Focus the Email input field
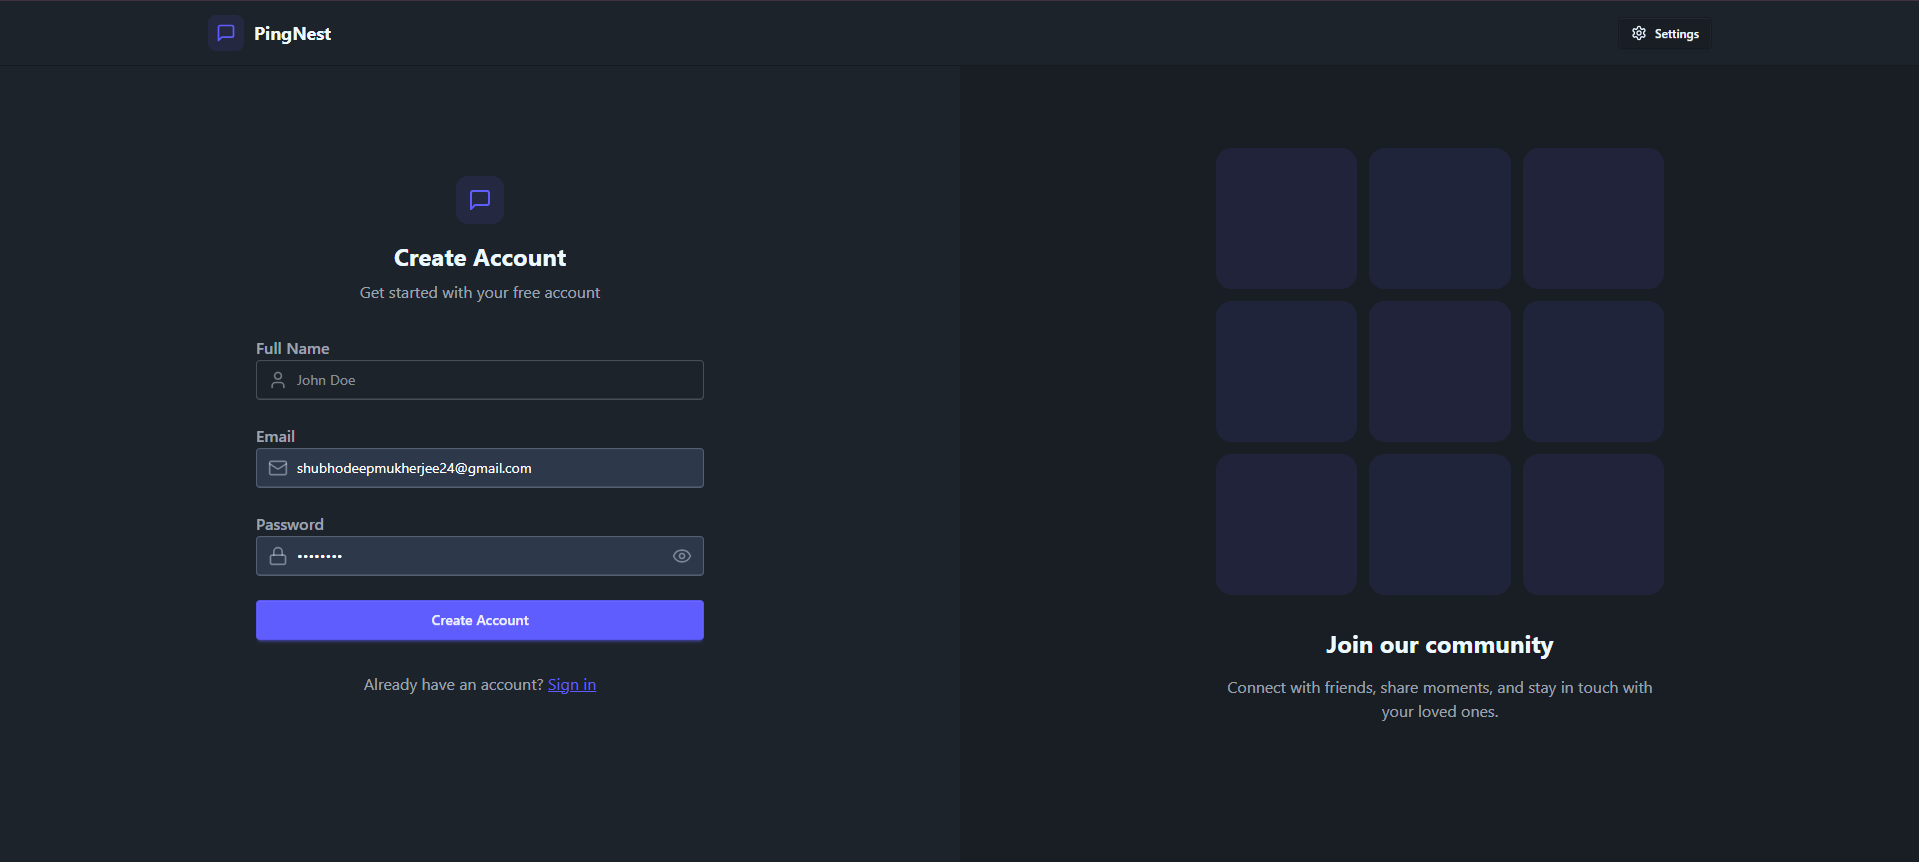 [480, 468]
